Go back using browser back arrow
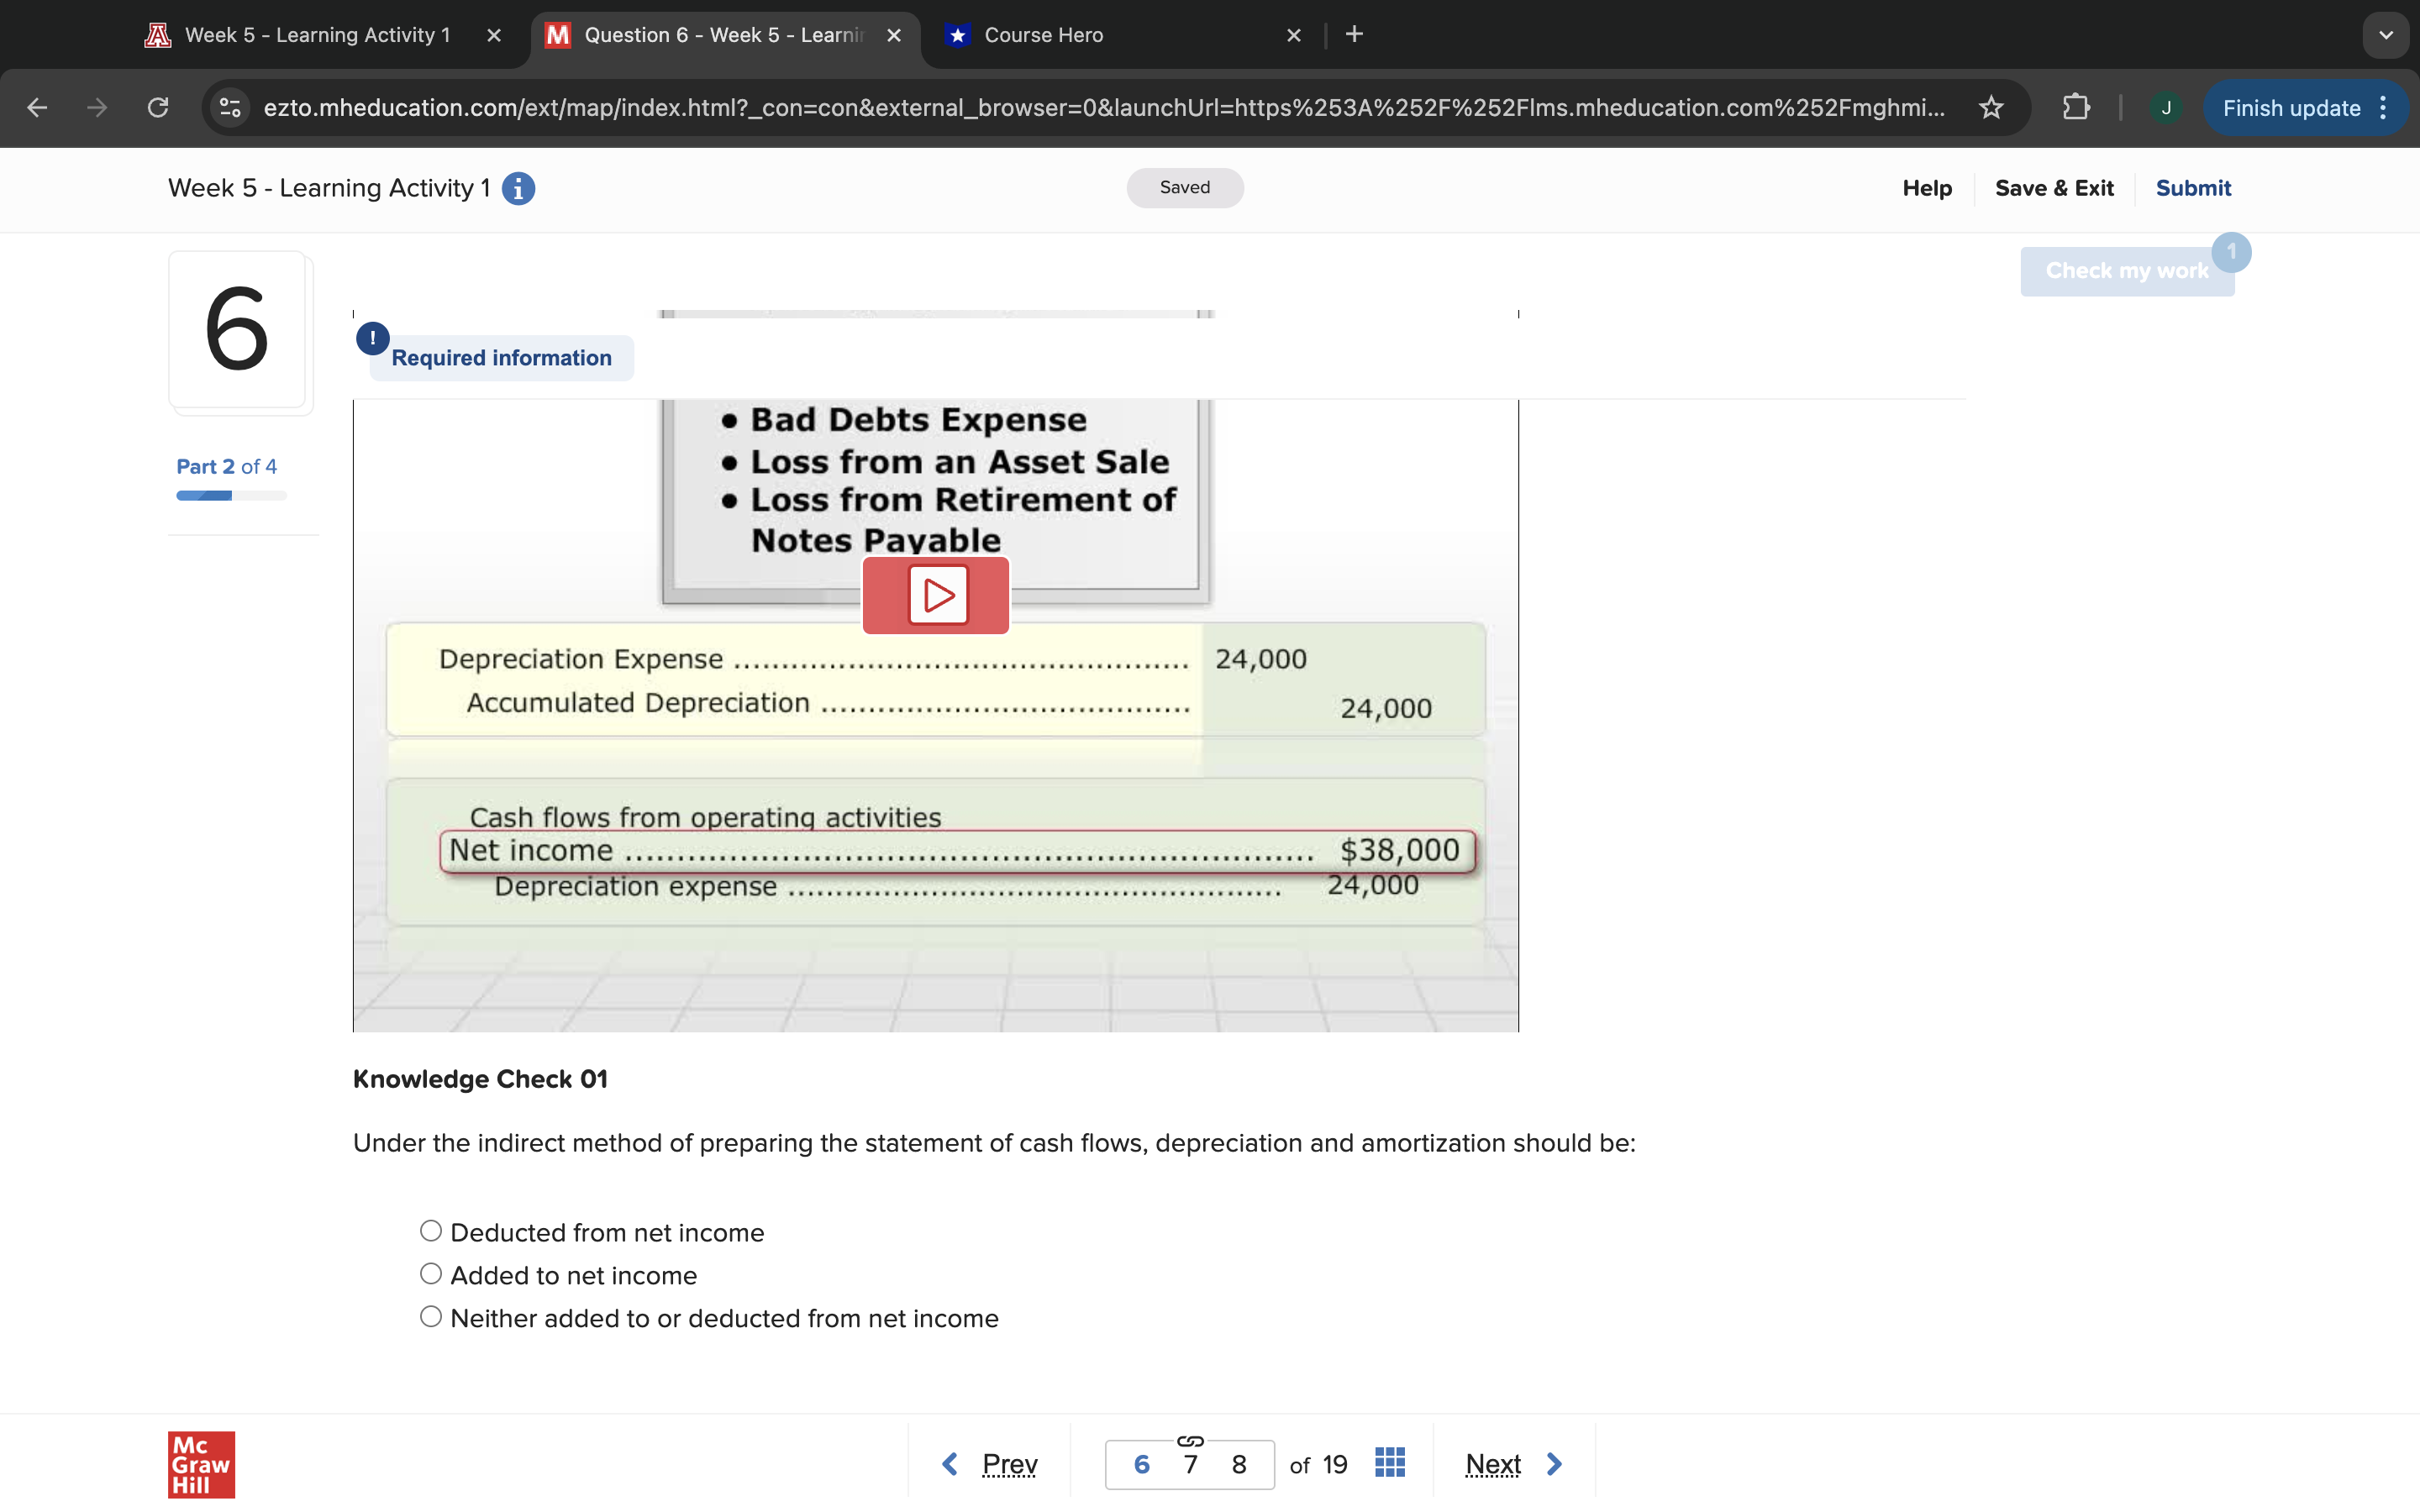Image resolution: width=2420 pixels, height=1512 pixels. [x=37, y=108]
